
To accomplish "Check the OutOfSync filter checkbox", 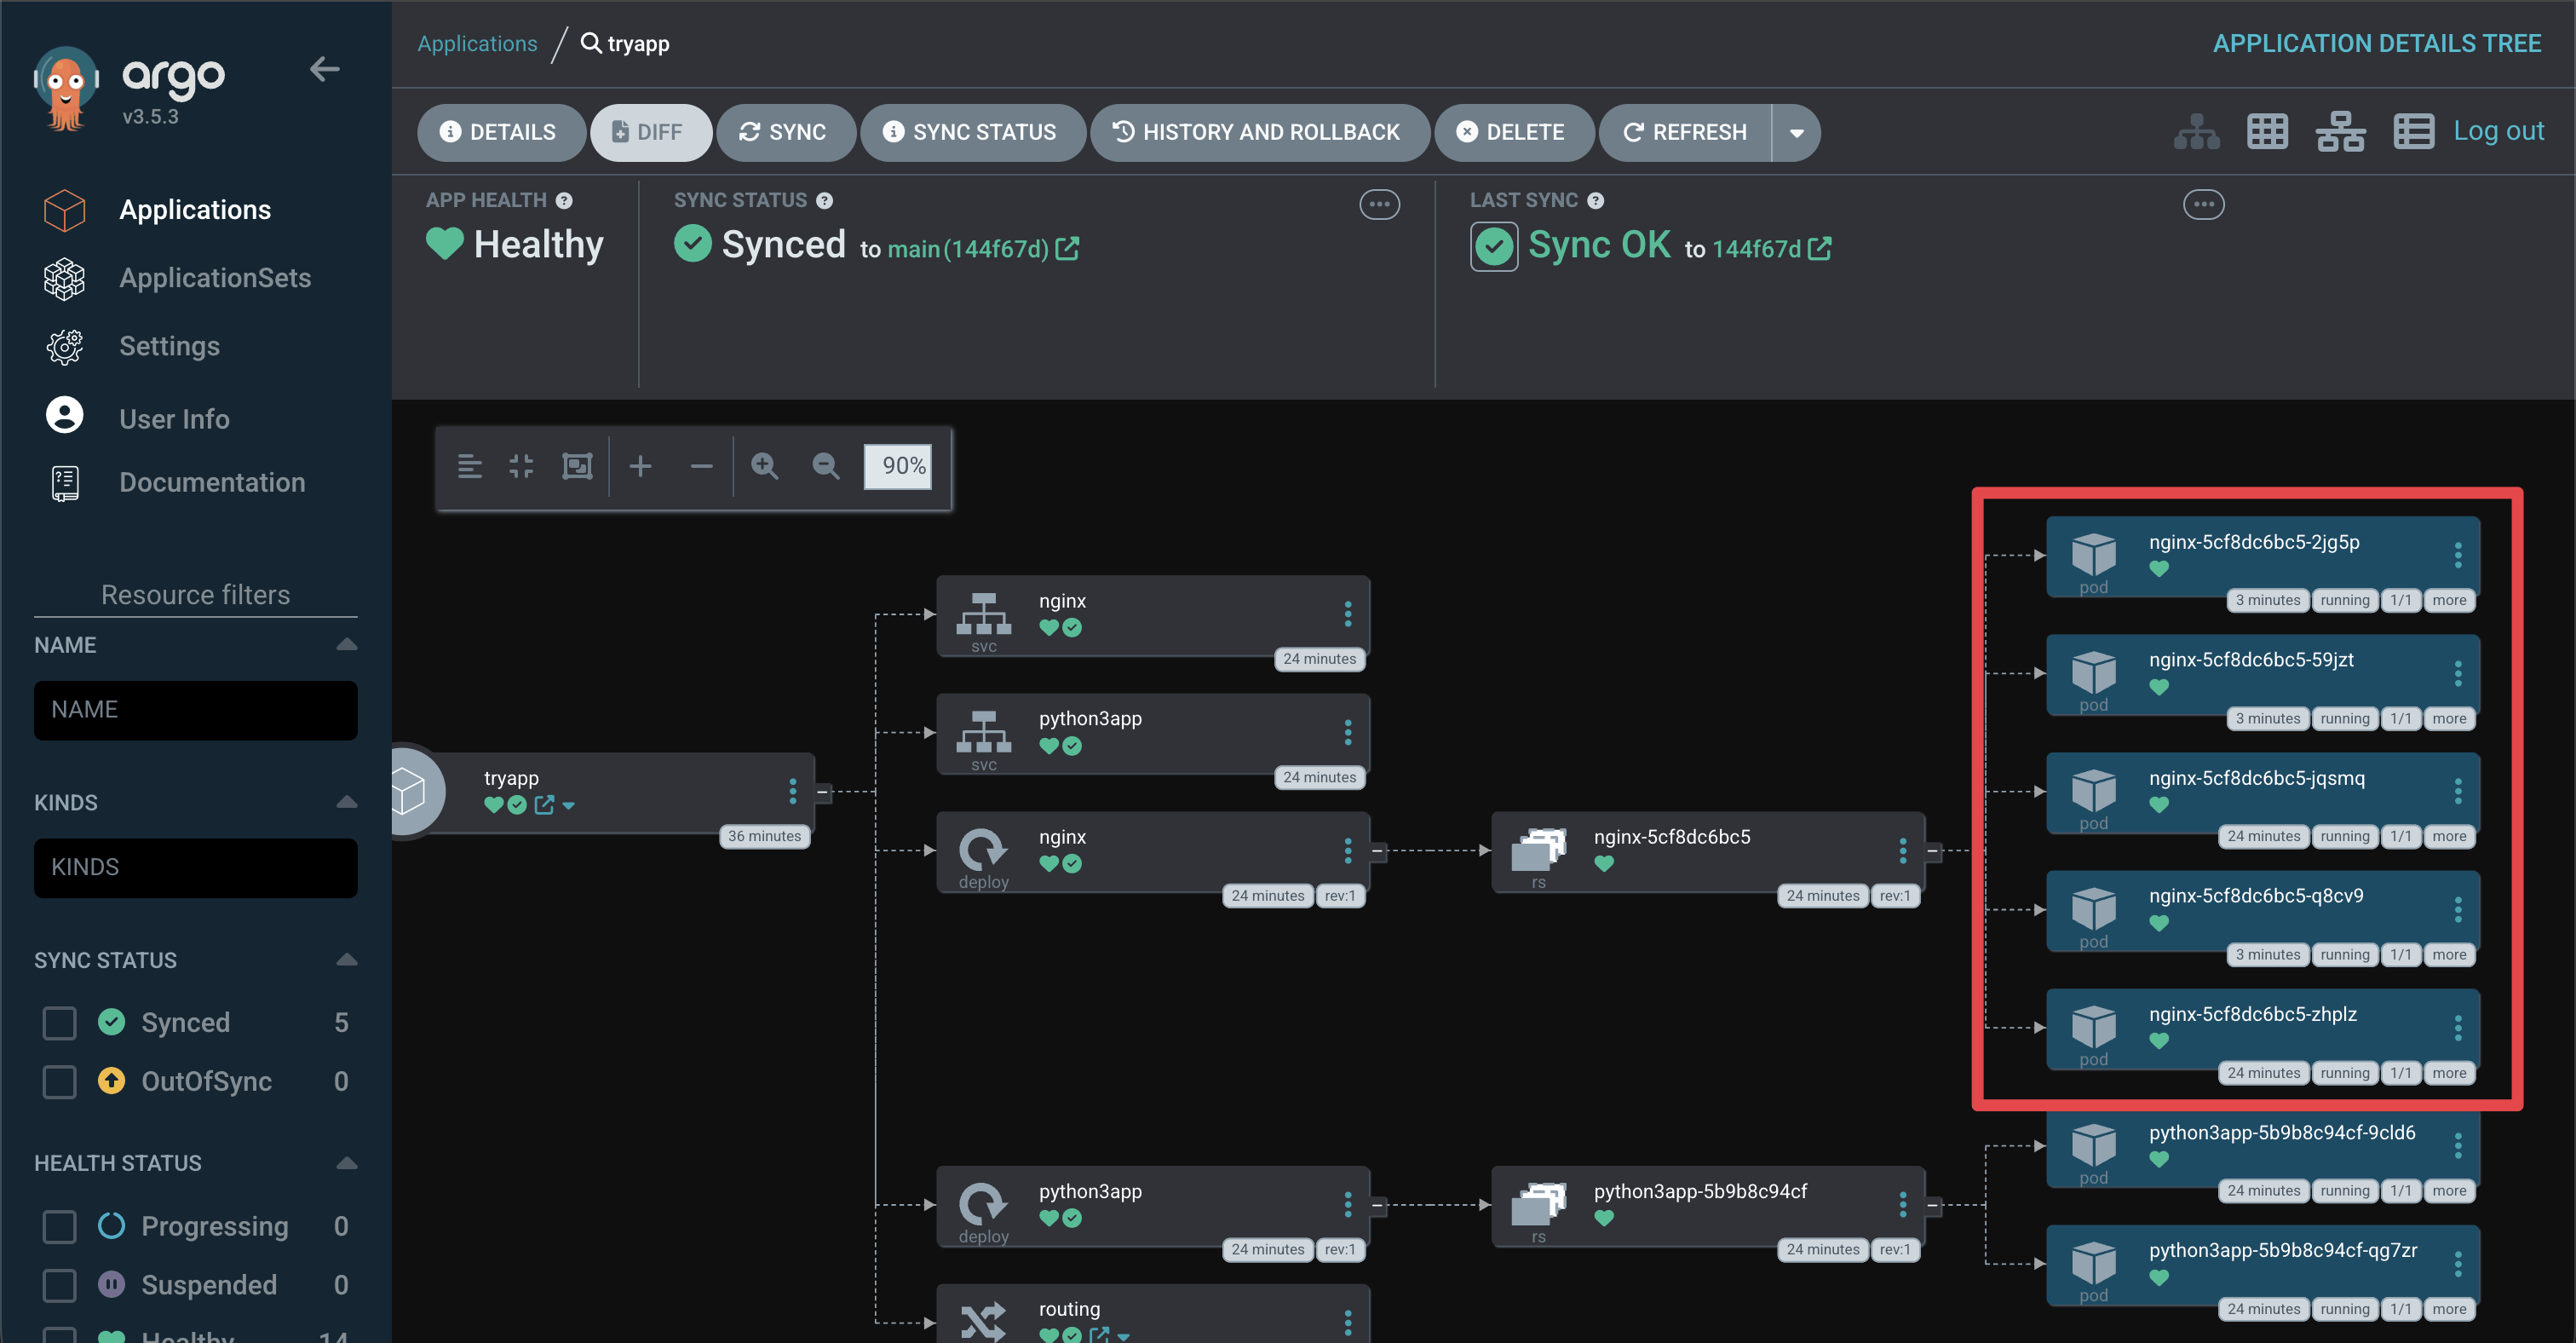I will point(60,1081).
